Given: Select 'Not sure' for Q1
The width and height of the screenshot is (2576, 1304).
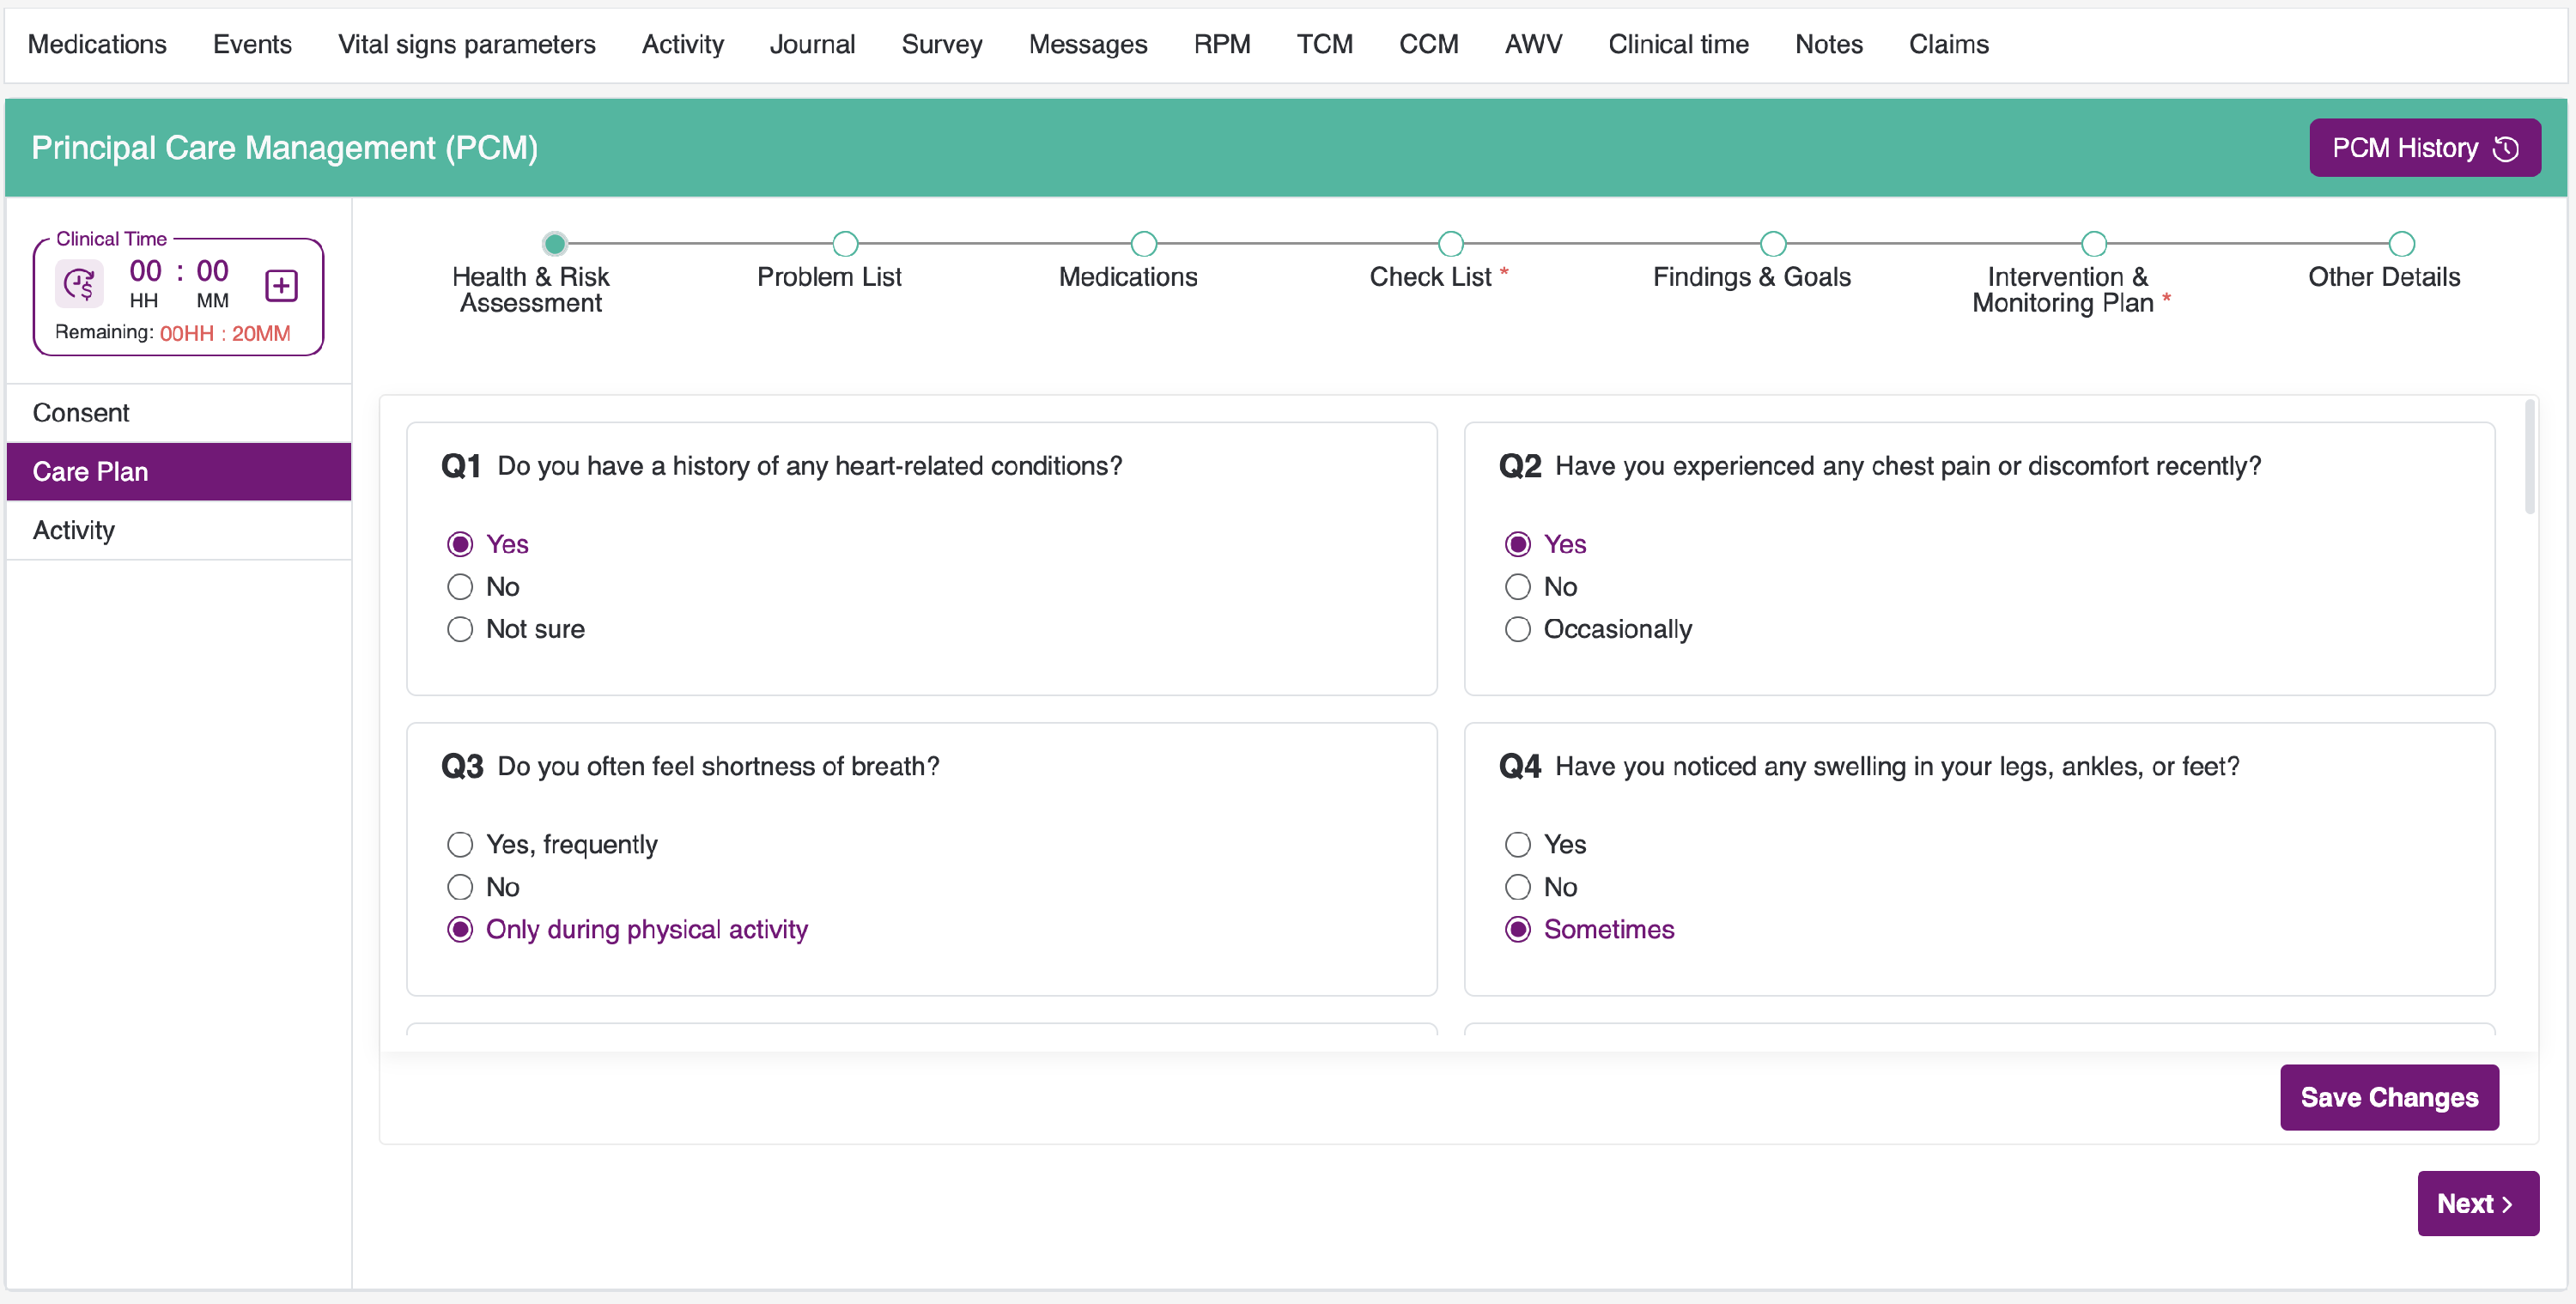Looking at the screenshot, I should [460, 629].
